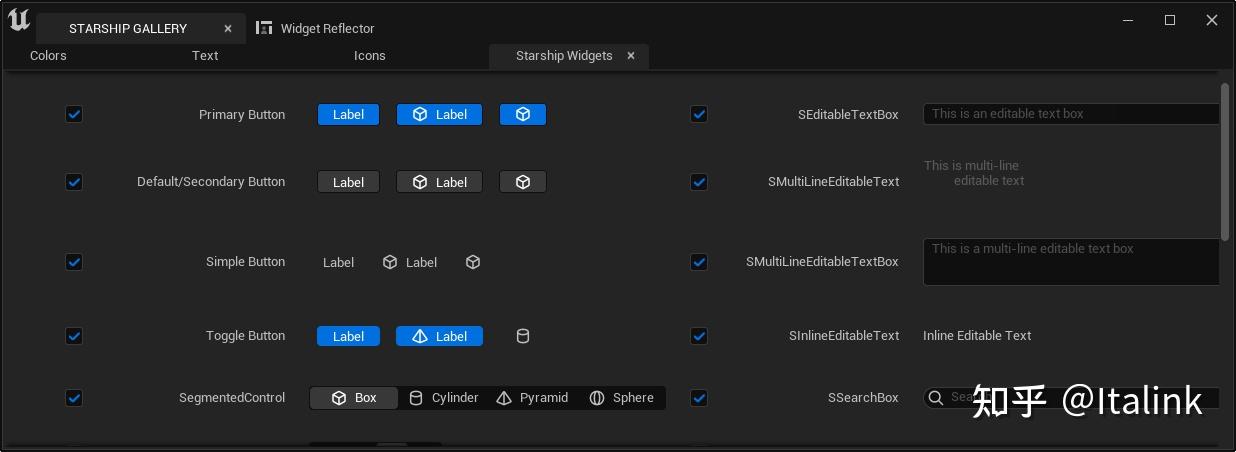Click the icon-only cube Primary Button
1236x452 pixels.
point(522,115)
